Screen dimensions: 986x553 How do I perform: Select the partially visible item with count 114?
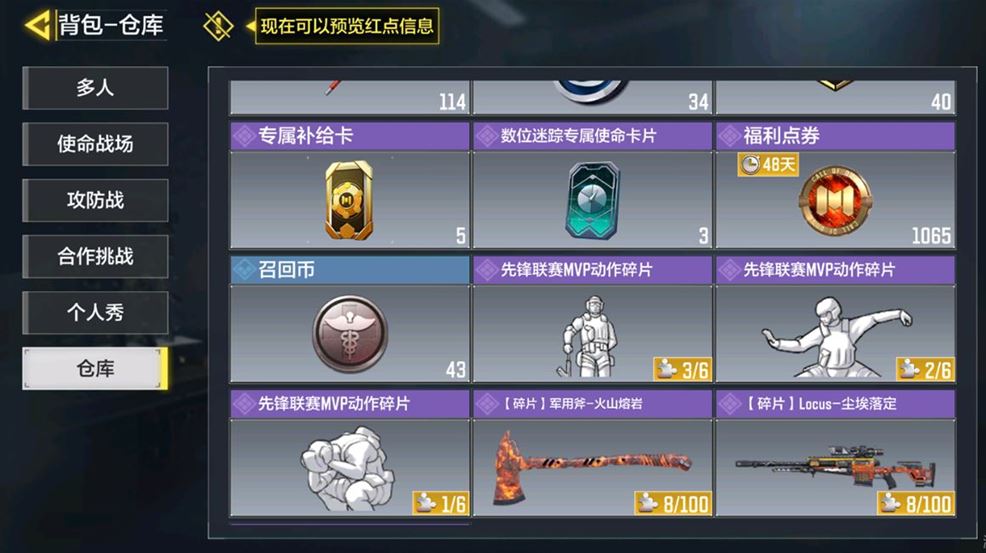coord(350,97)
